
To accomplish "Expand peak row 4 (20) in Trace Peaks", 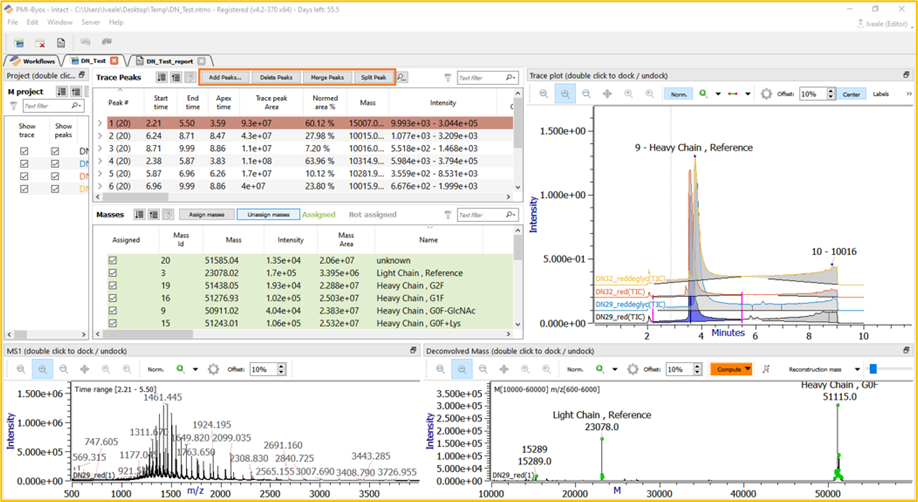I will [x=100, y=160].
